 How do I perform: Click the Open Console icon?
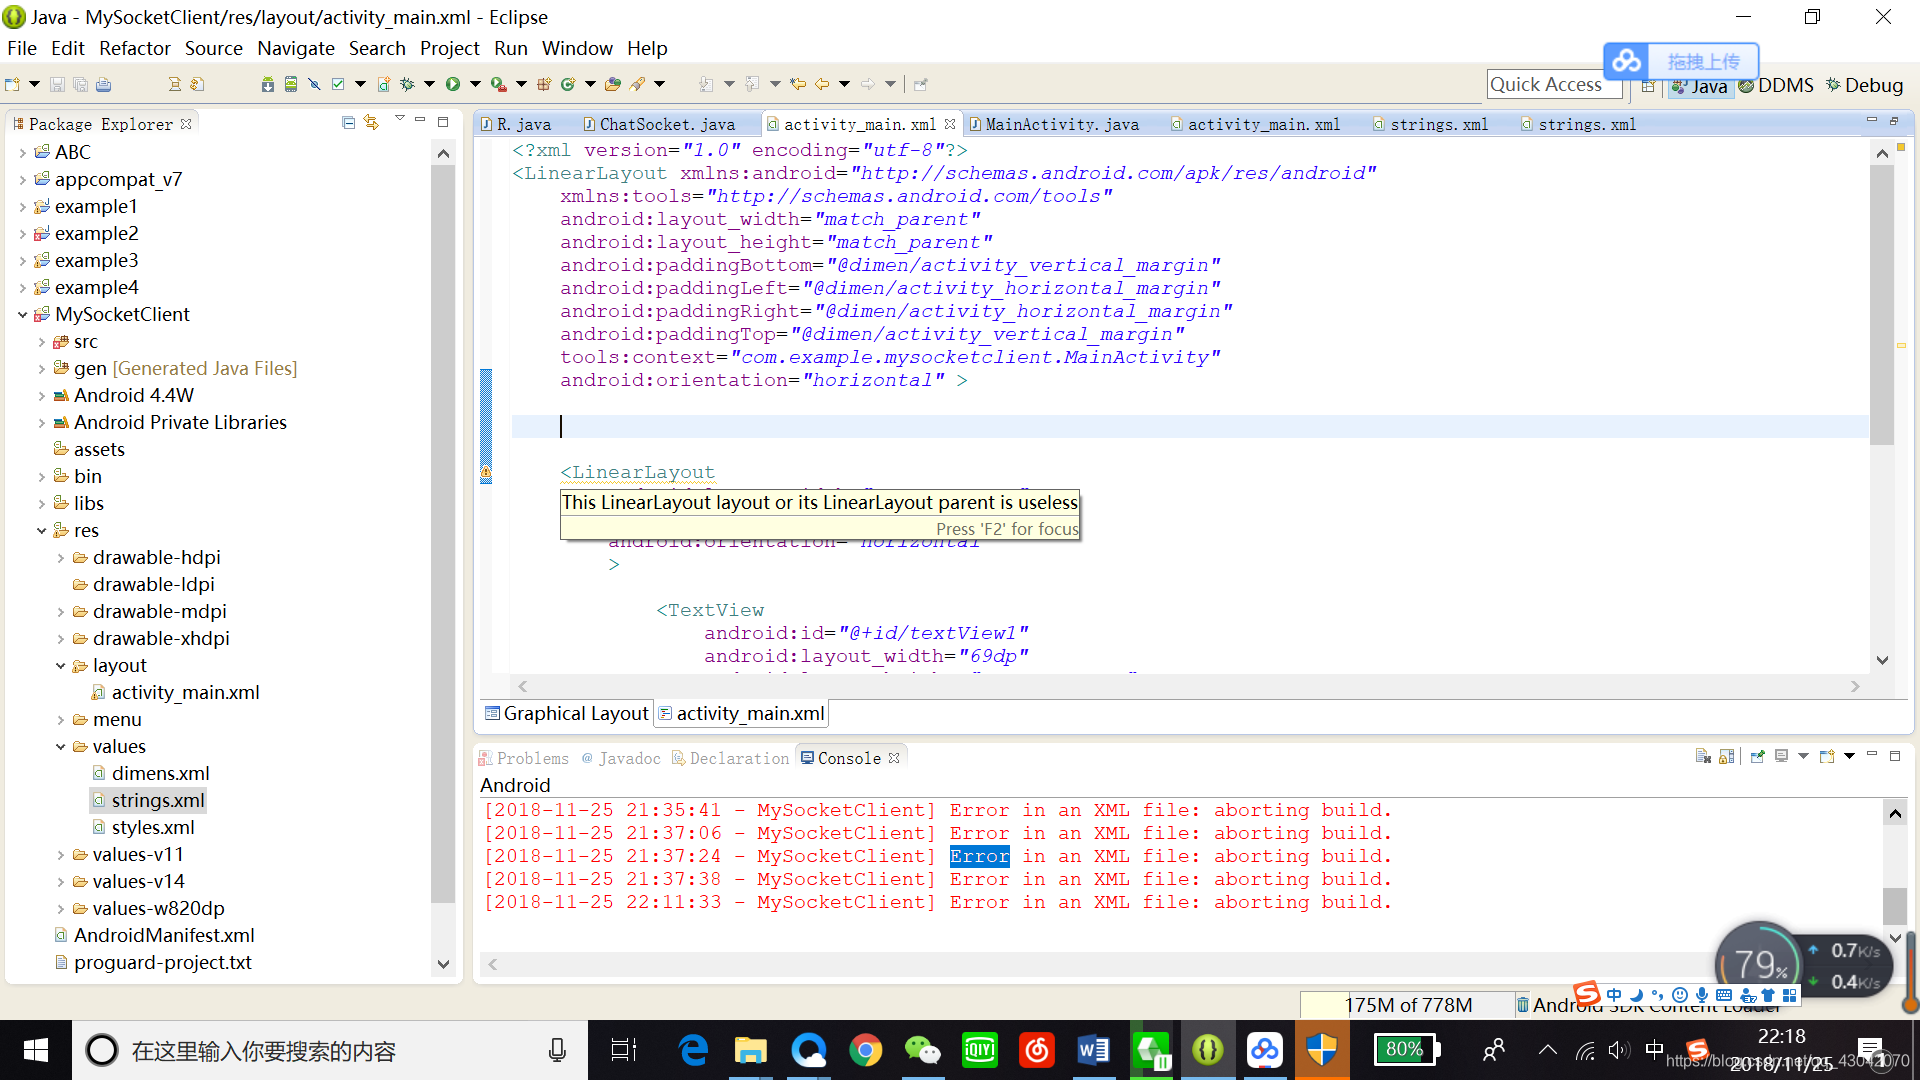(x=1827, y=757)
